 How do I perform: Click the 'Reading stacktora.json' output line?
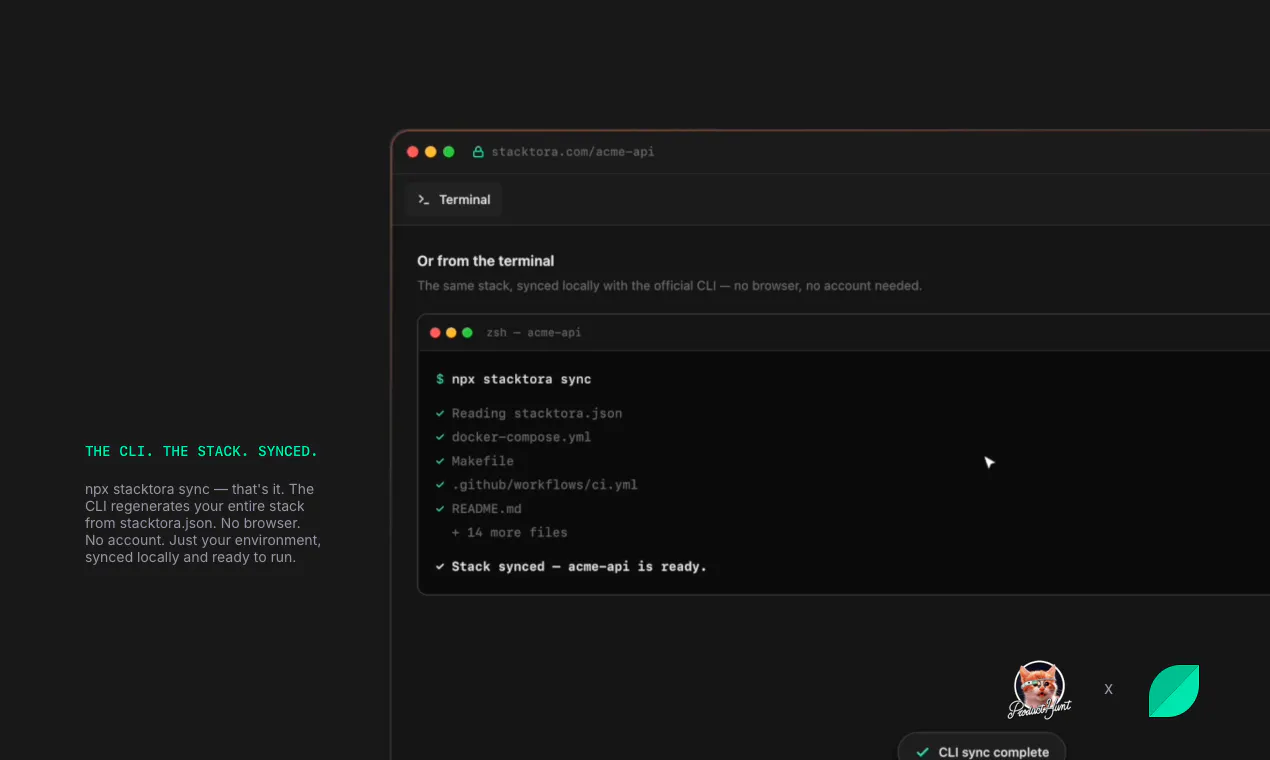pos(537,413)
